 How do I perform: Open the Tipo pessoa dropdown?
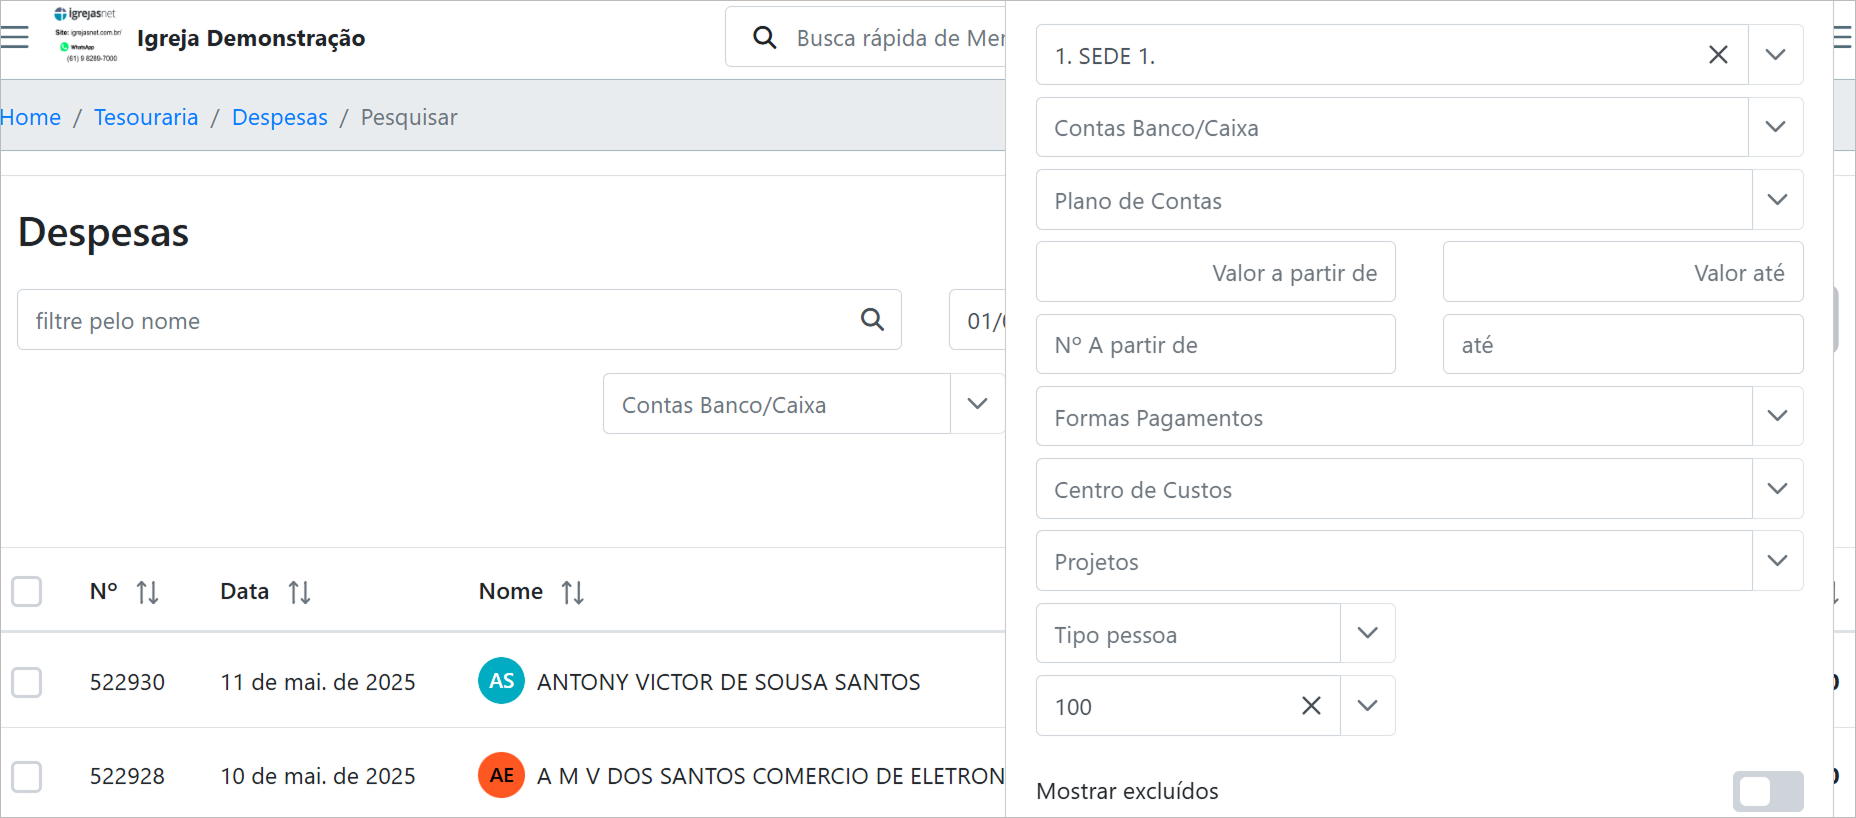(1367, 633)
